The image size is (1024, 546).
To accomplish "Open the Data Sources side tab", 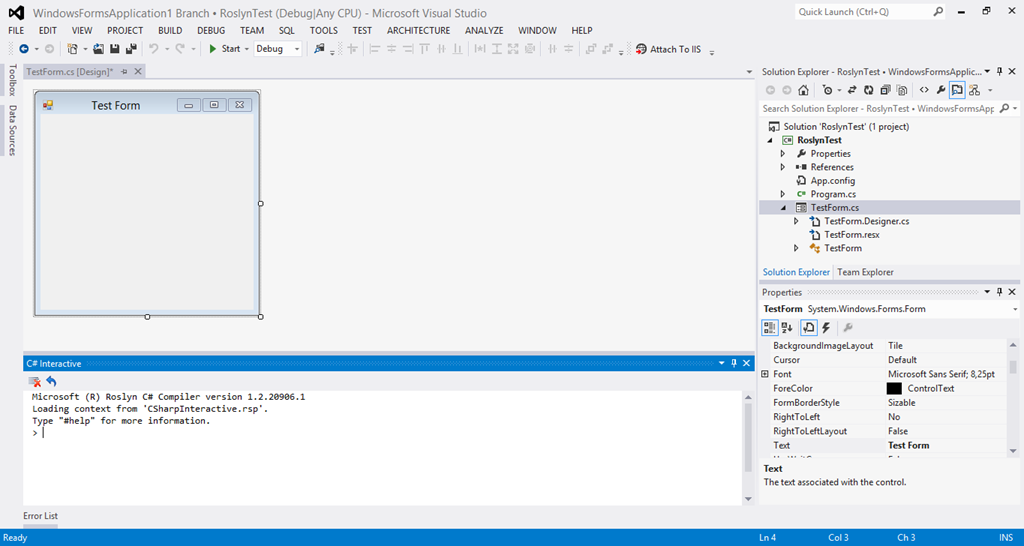I will tap(12, 129).
